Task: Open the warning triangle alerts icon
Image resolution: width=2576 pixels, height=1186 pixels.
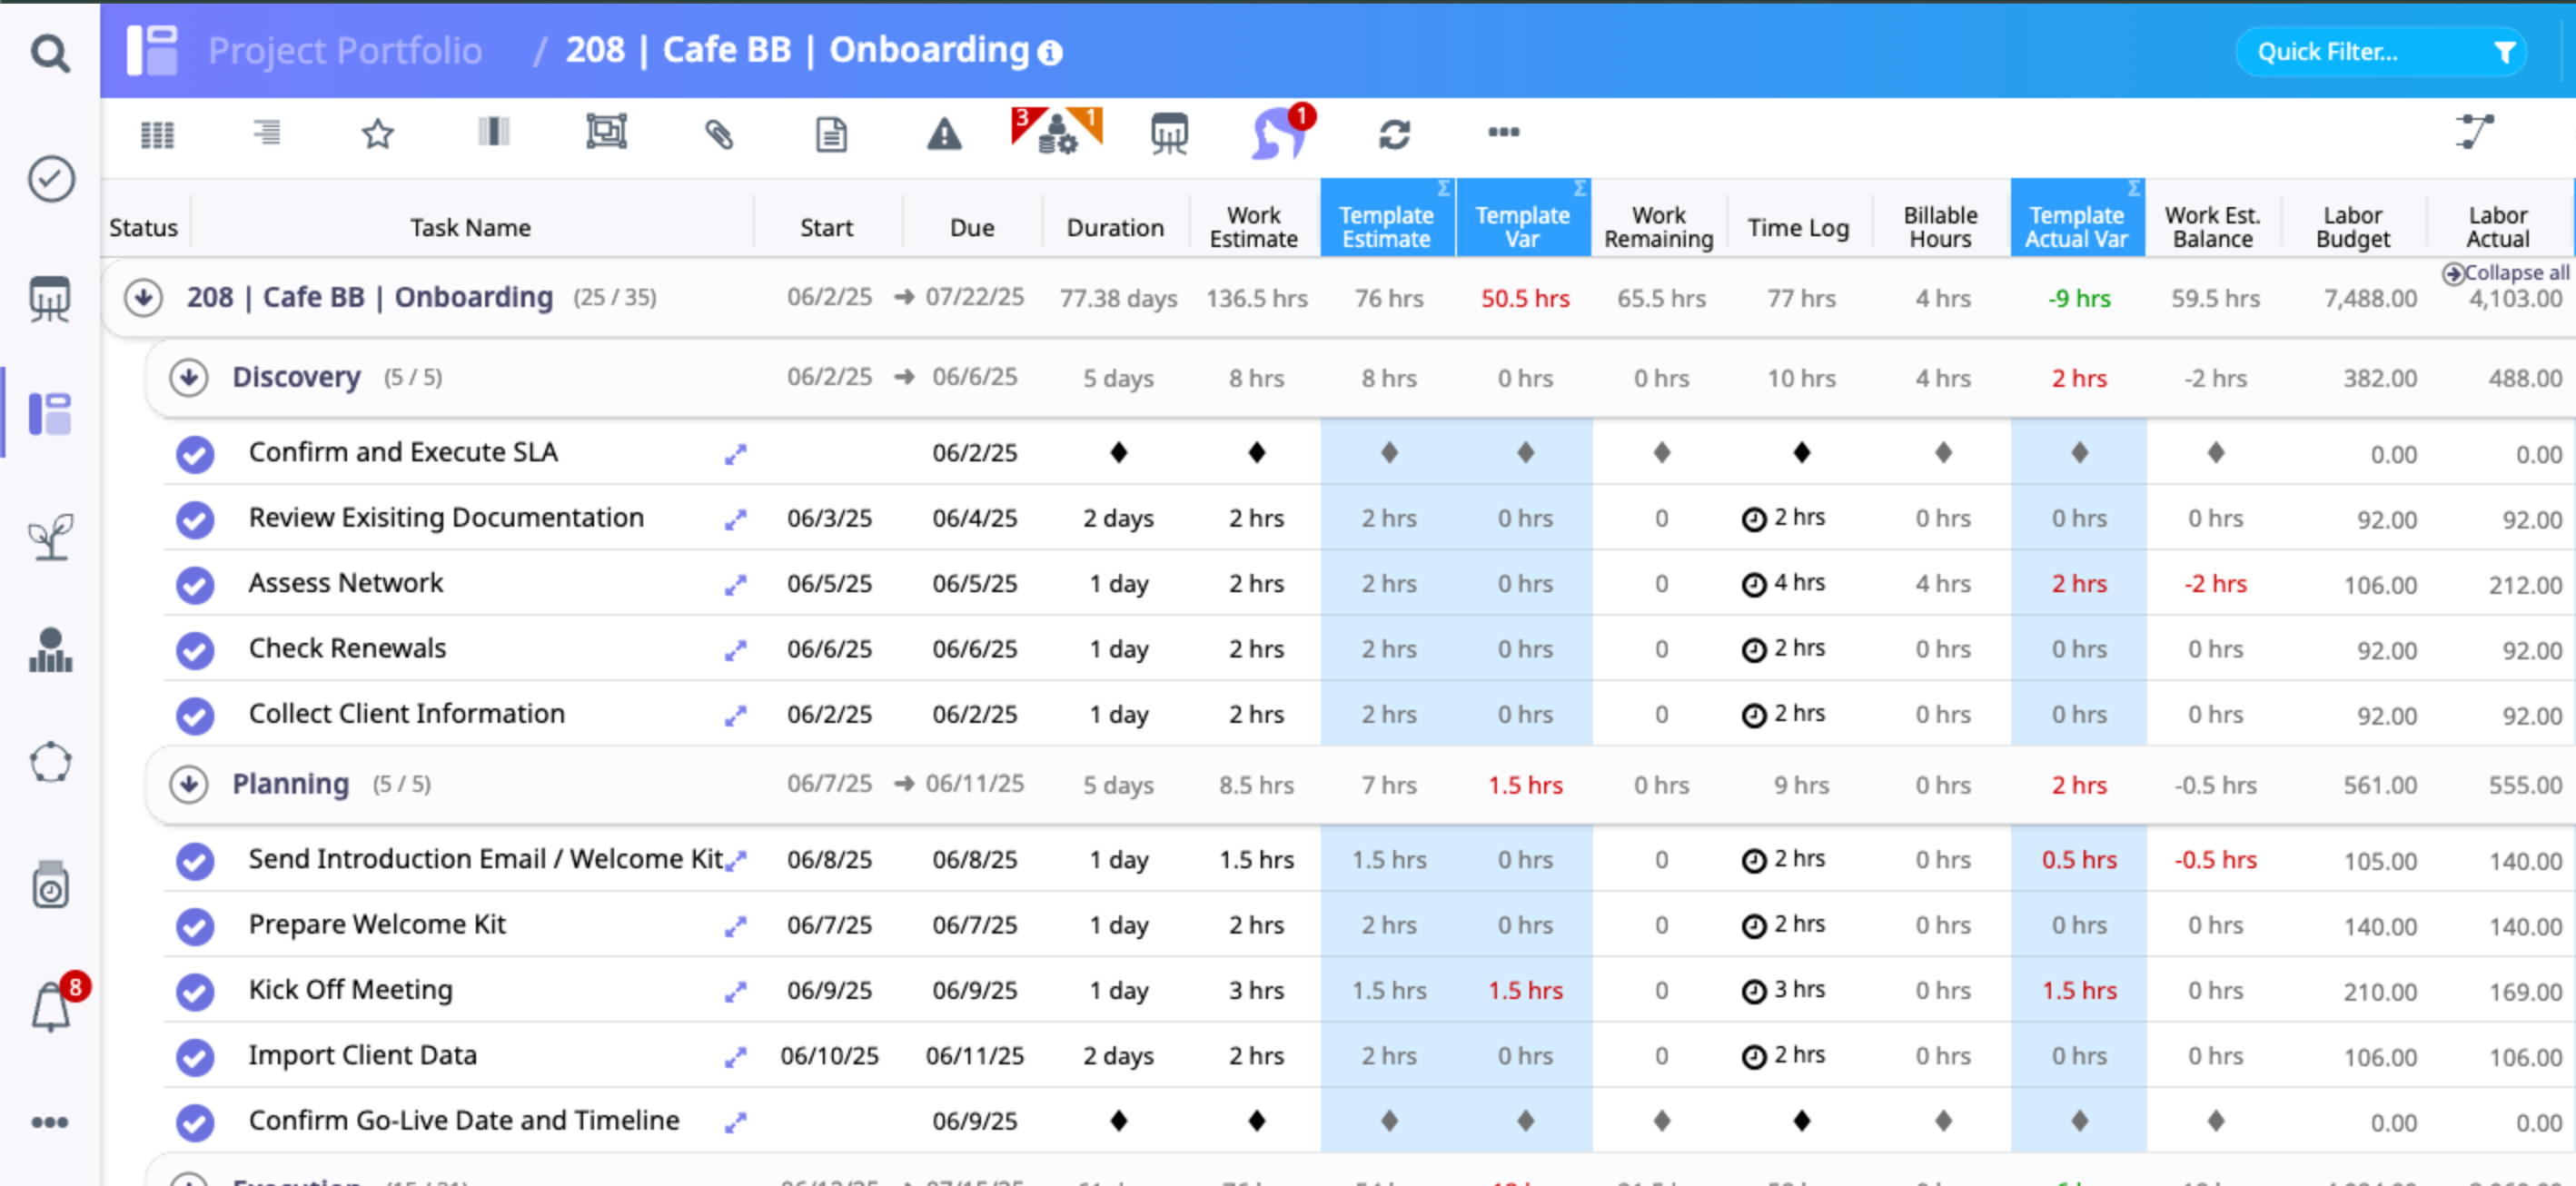Action: [x=943, y=133]
